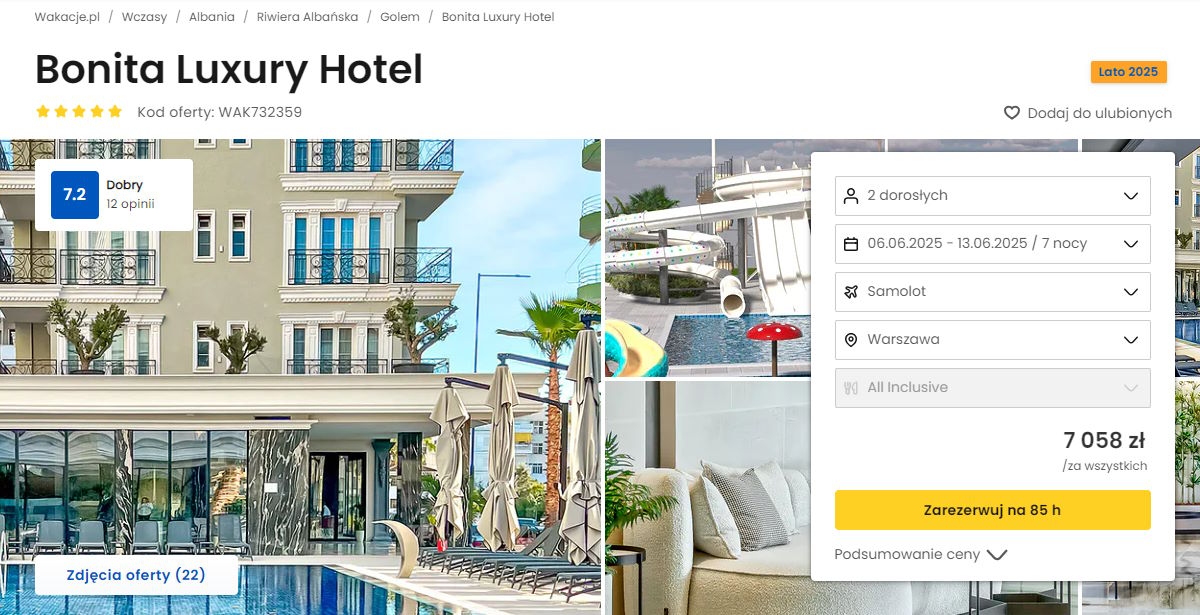Open the water slide photo thumbnail

coord(708,258)
